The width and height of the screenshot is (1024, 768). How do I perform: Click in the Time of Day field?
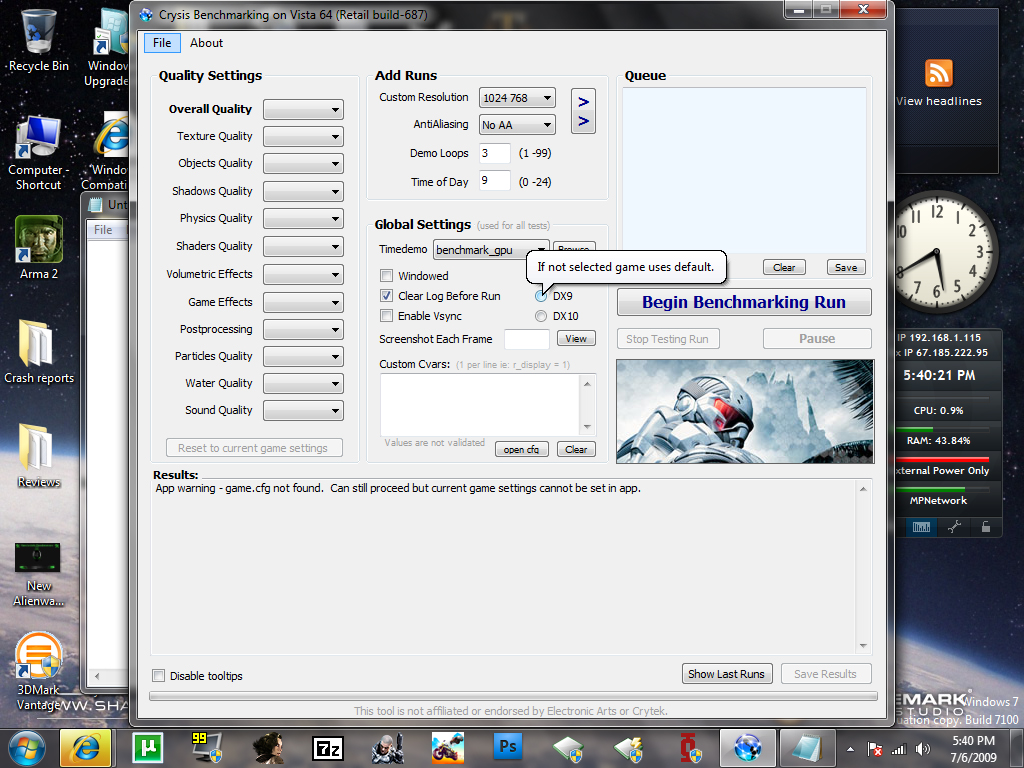(x=494, y=181)
